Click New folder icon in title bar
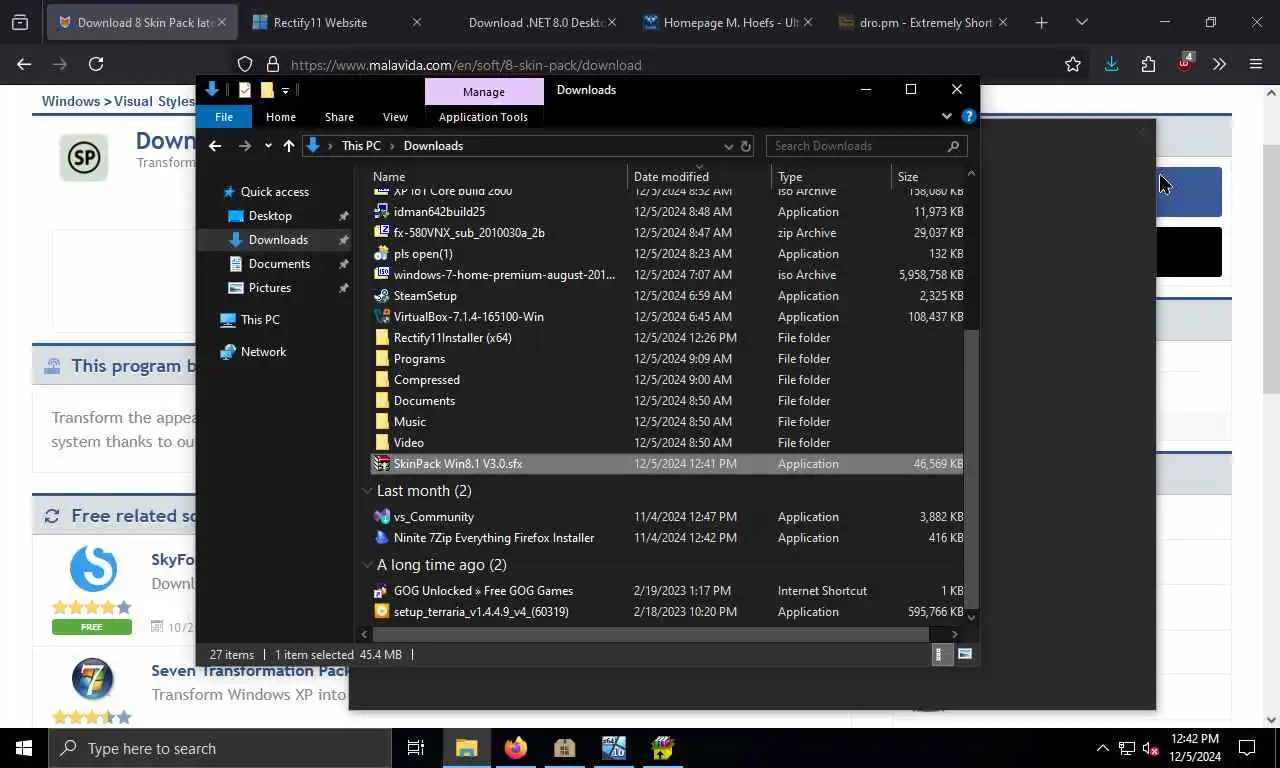This screenshot has width=1280, height=768. tap(267, 90)
